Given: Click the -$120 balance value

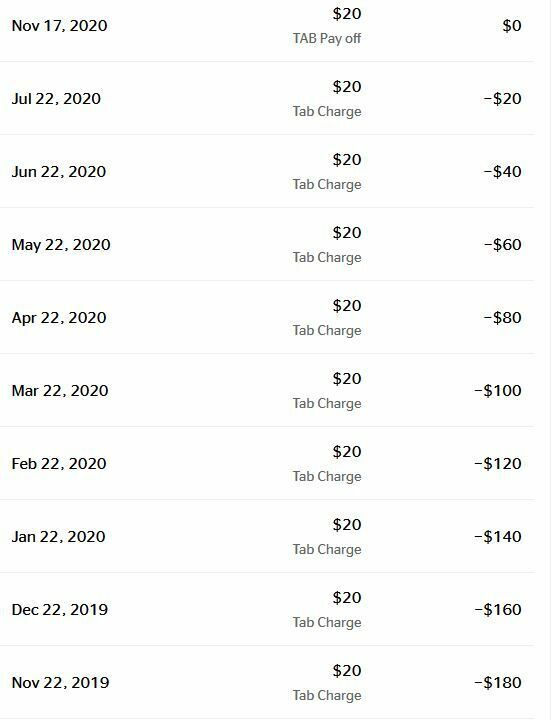Looking at the screenshot, I should tap(498, 464).
